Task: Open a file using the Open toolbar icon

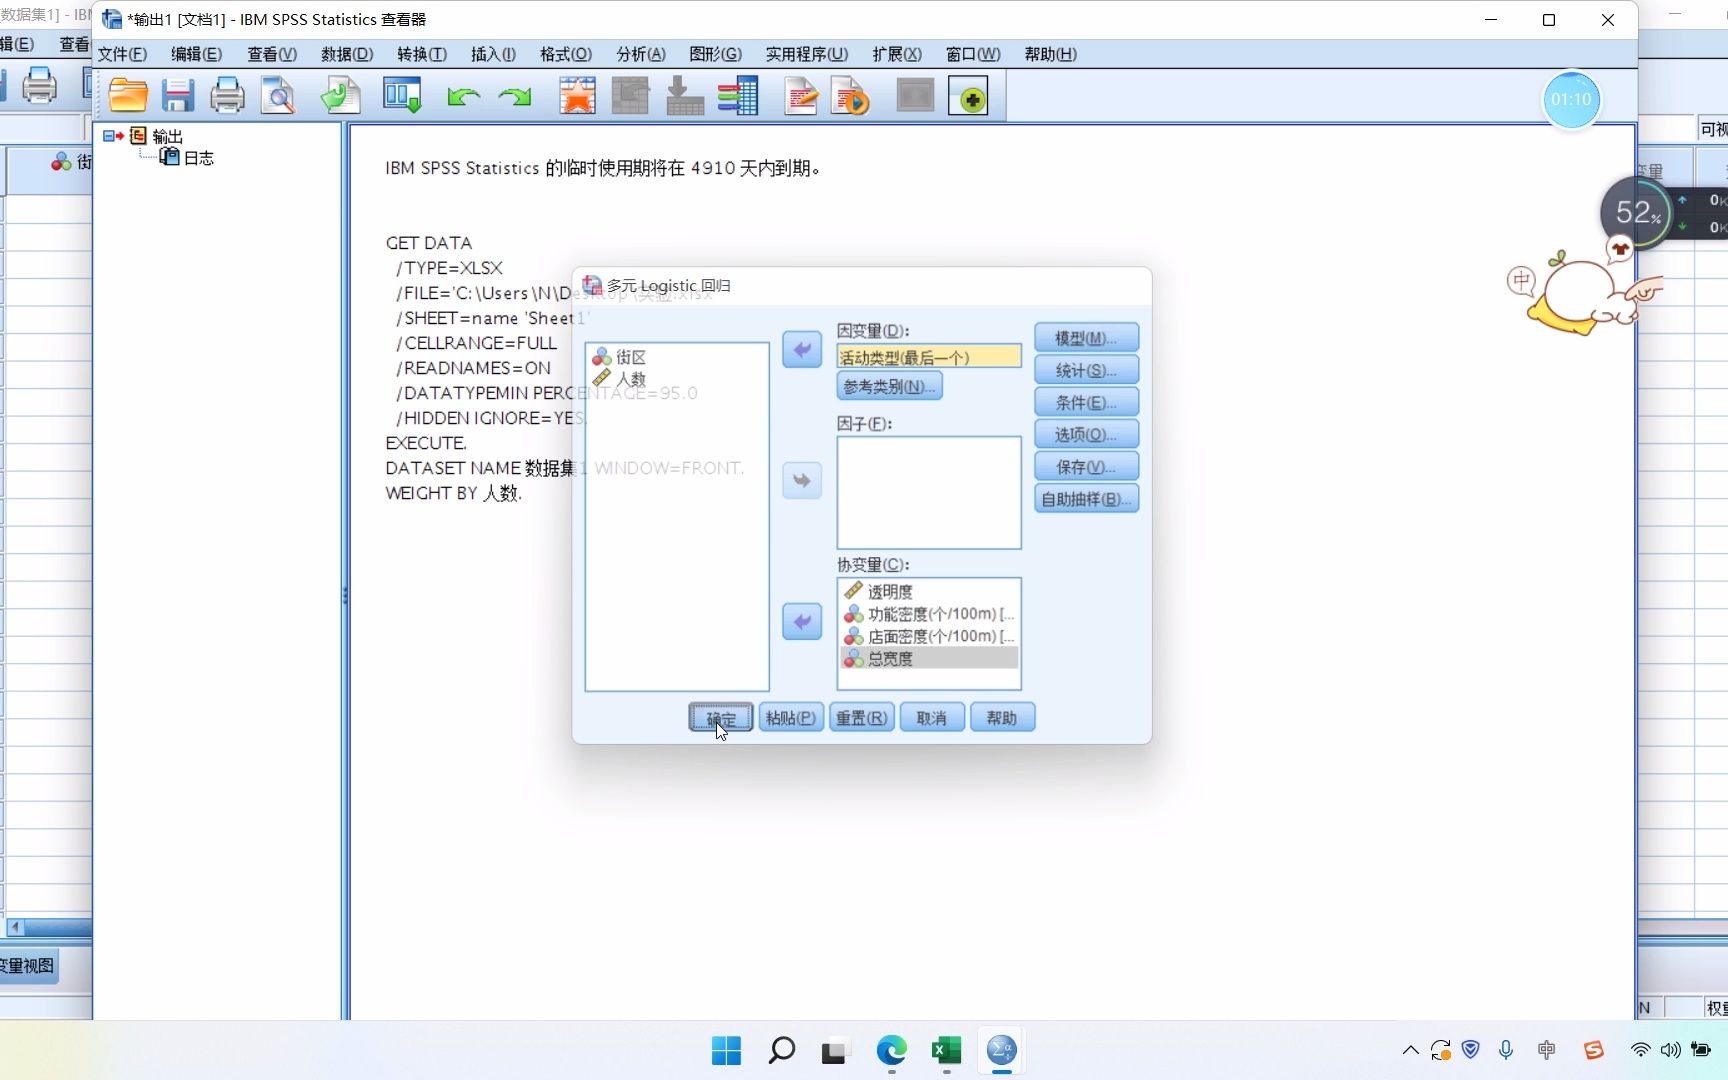Action: [x=128, y=95]
